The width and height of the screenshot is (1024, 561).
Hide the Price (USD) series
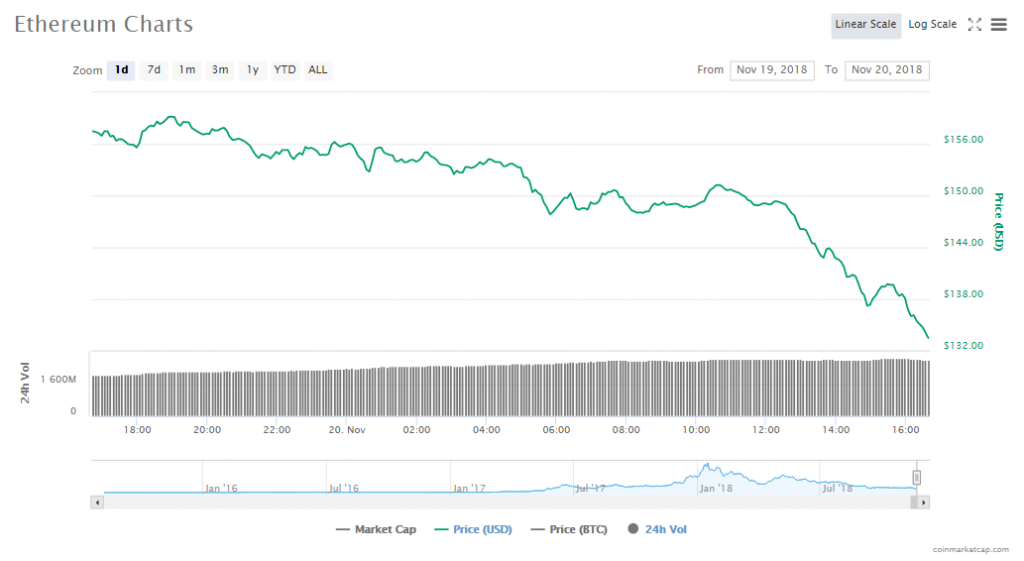(474, 529)
